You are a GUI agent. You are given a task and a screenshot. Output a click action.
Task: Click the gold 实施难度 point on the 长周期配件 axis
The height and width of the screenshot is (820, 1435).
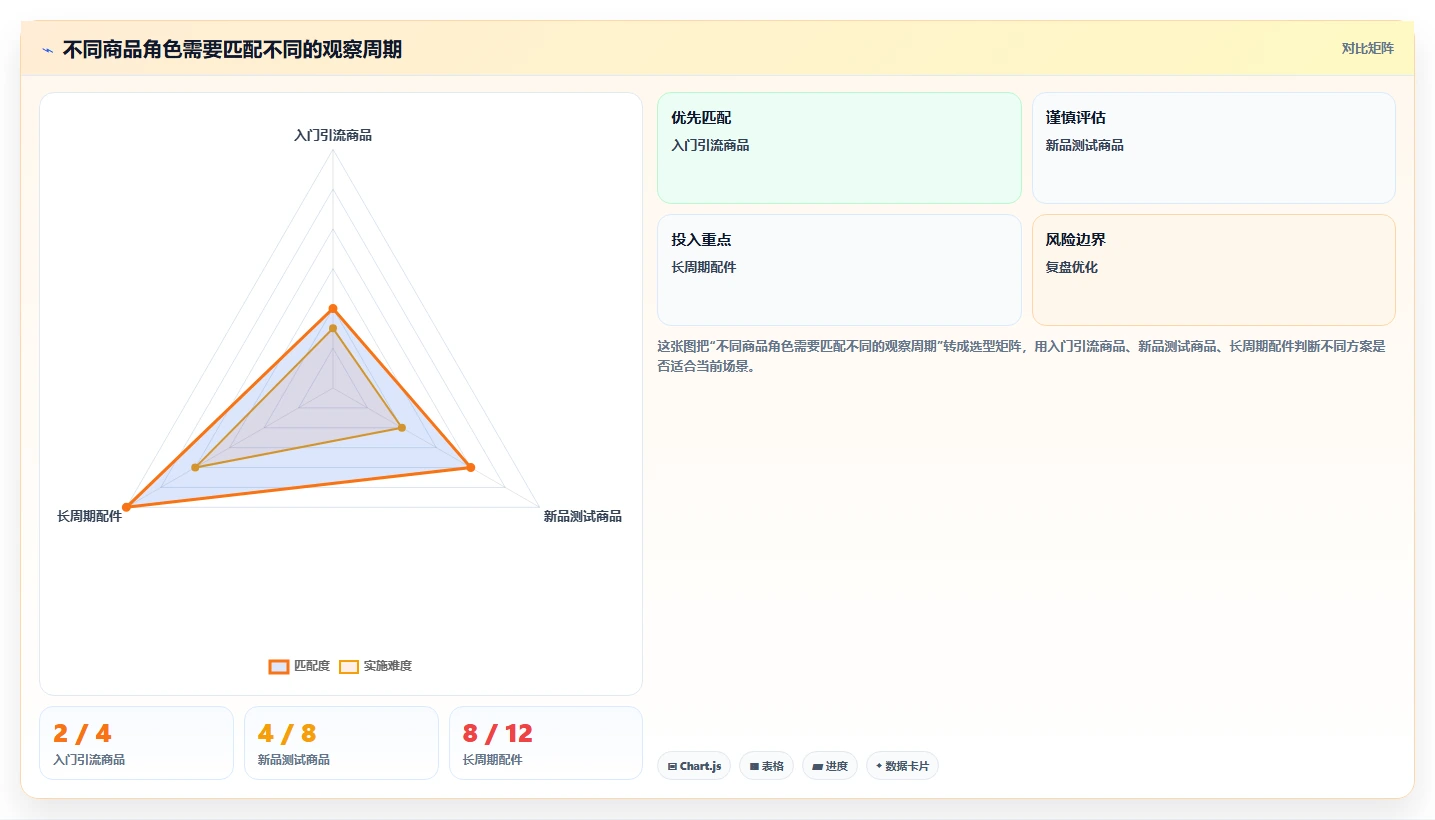195,468
